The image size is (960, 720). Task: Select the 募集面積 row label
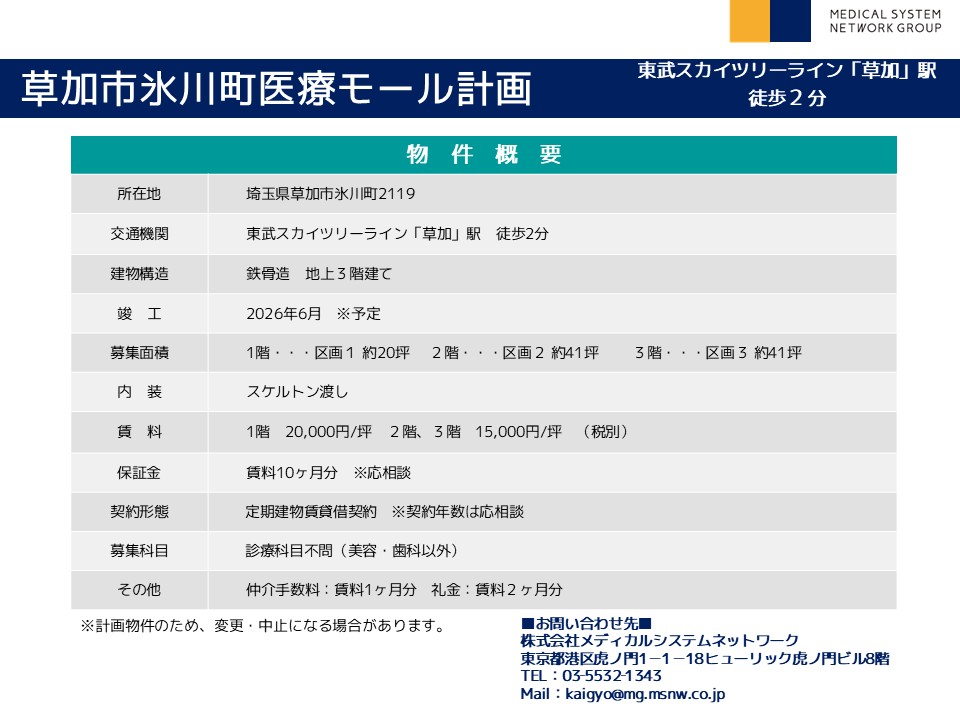coord(139,353)
